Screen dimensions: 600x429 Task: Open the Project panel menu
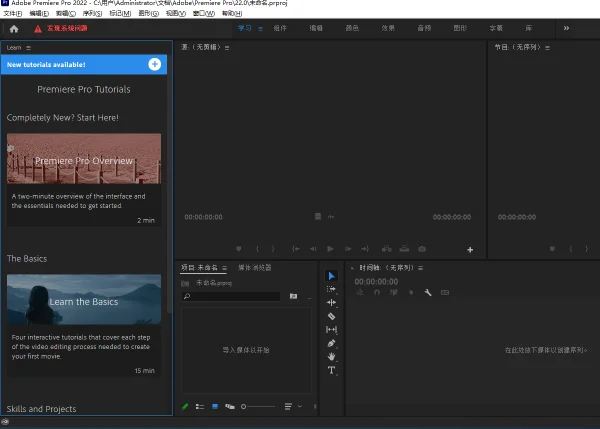click(225, 268)
